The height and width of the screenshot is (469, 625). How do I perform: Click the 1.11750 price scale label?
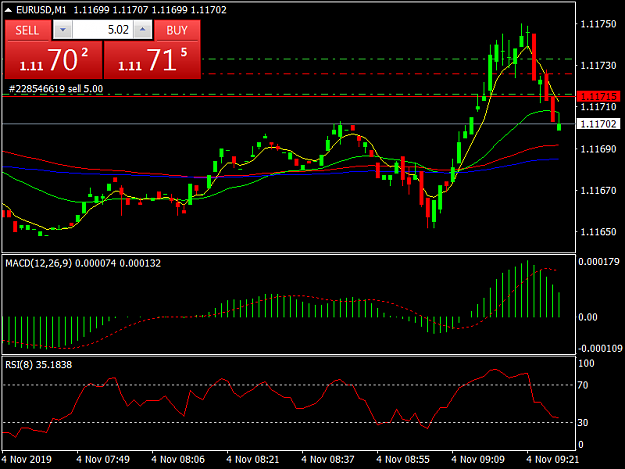click(598, 24)
